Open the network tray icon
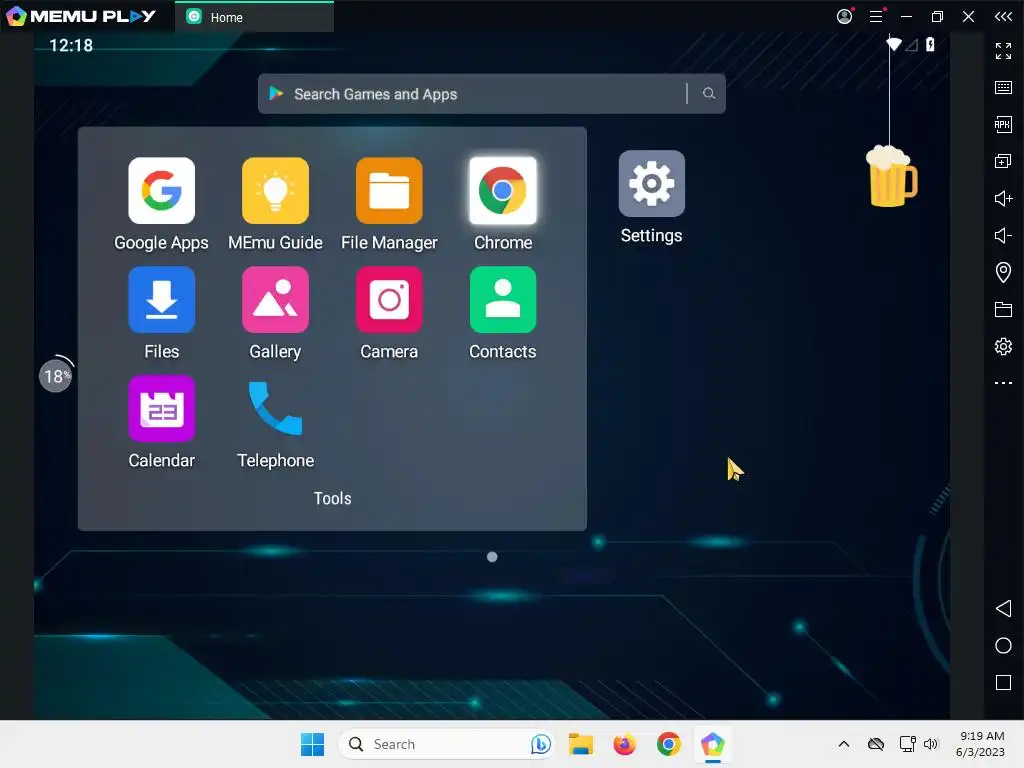Viewport: 1024px width, 768px height. (906, 744)
